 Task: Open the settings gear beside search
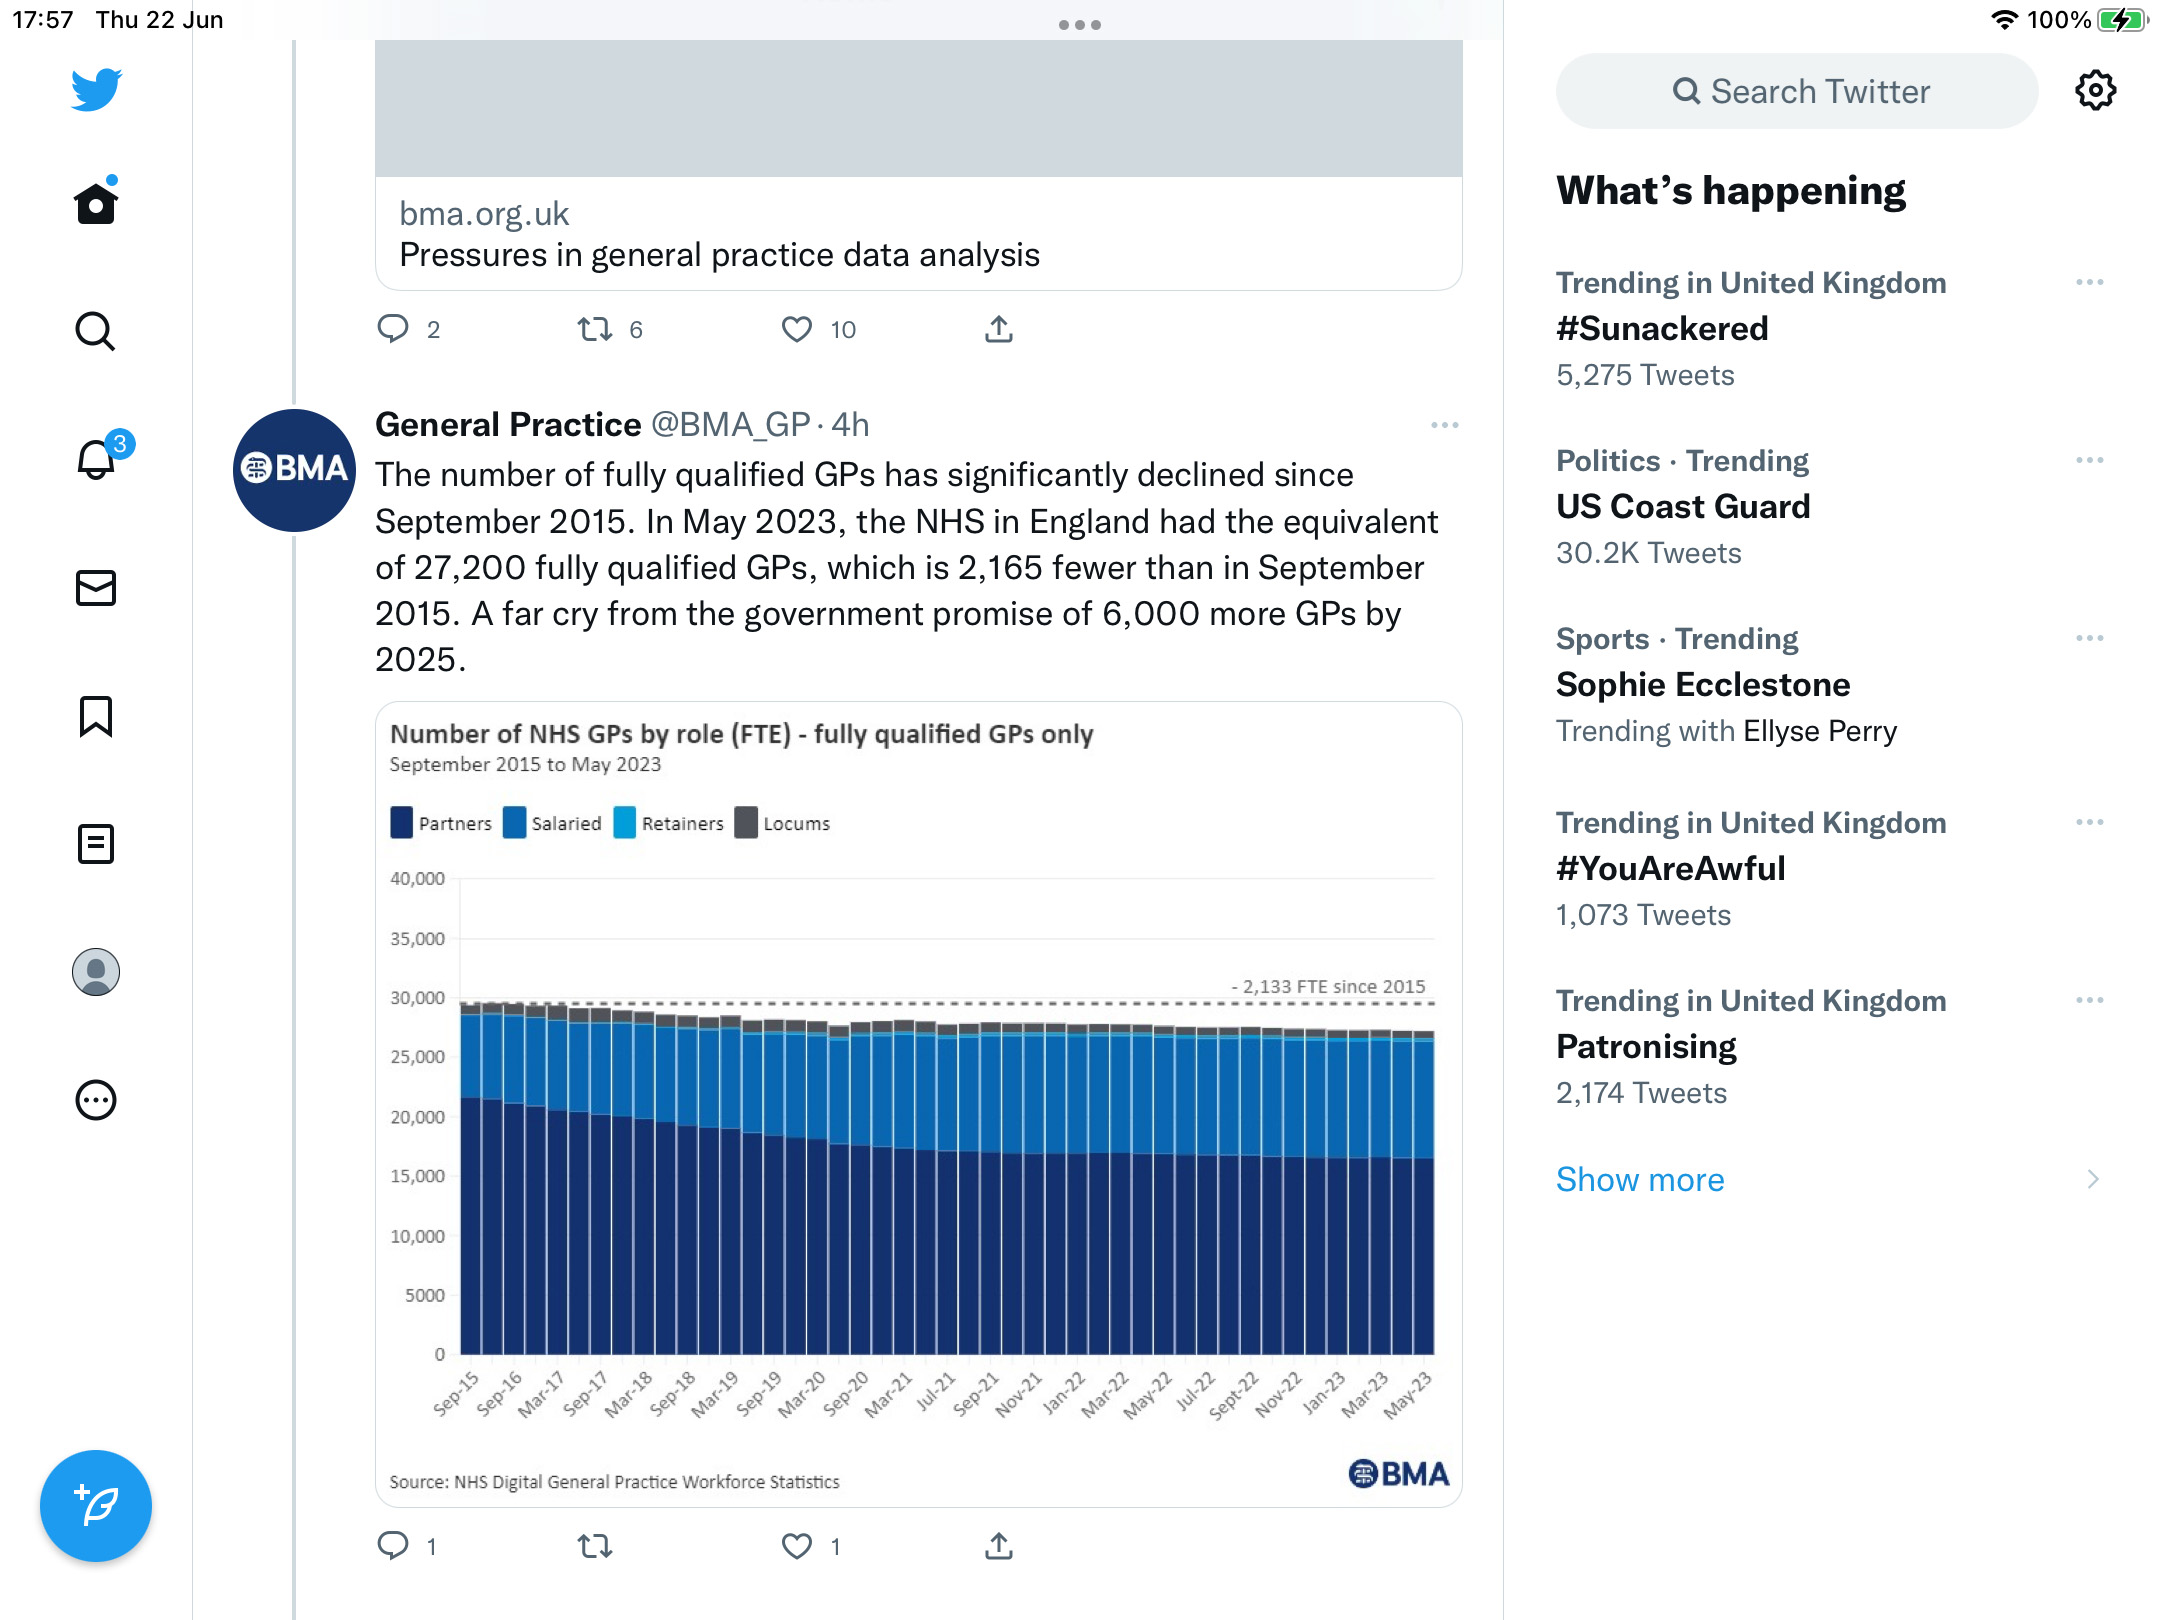[2095, 91]
